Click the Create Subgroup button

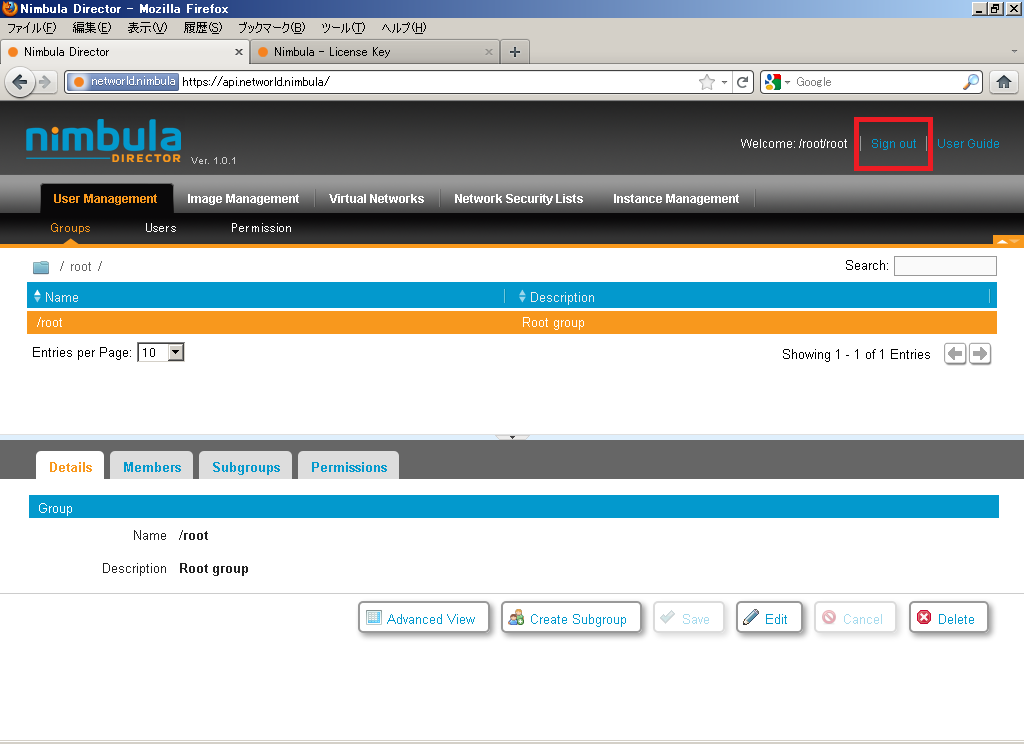tap(571, 618)
